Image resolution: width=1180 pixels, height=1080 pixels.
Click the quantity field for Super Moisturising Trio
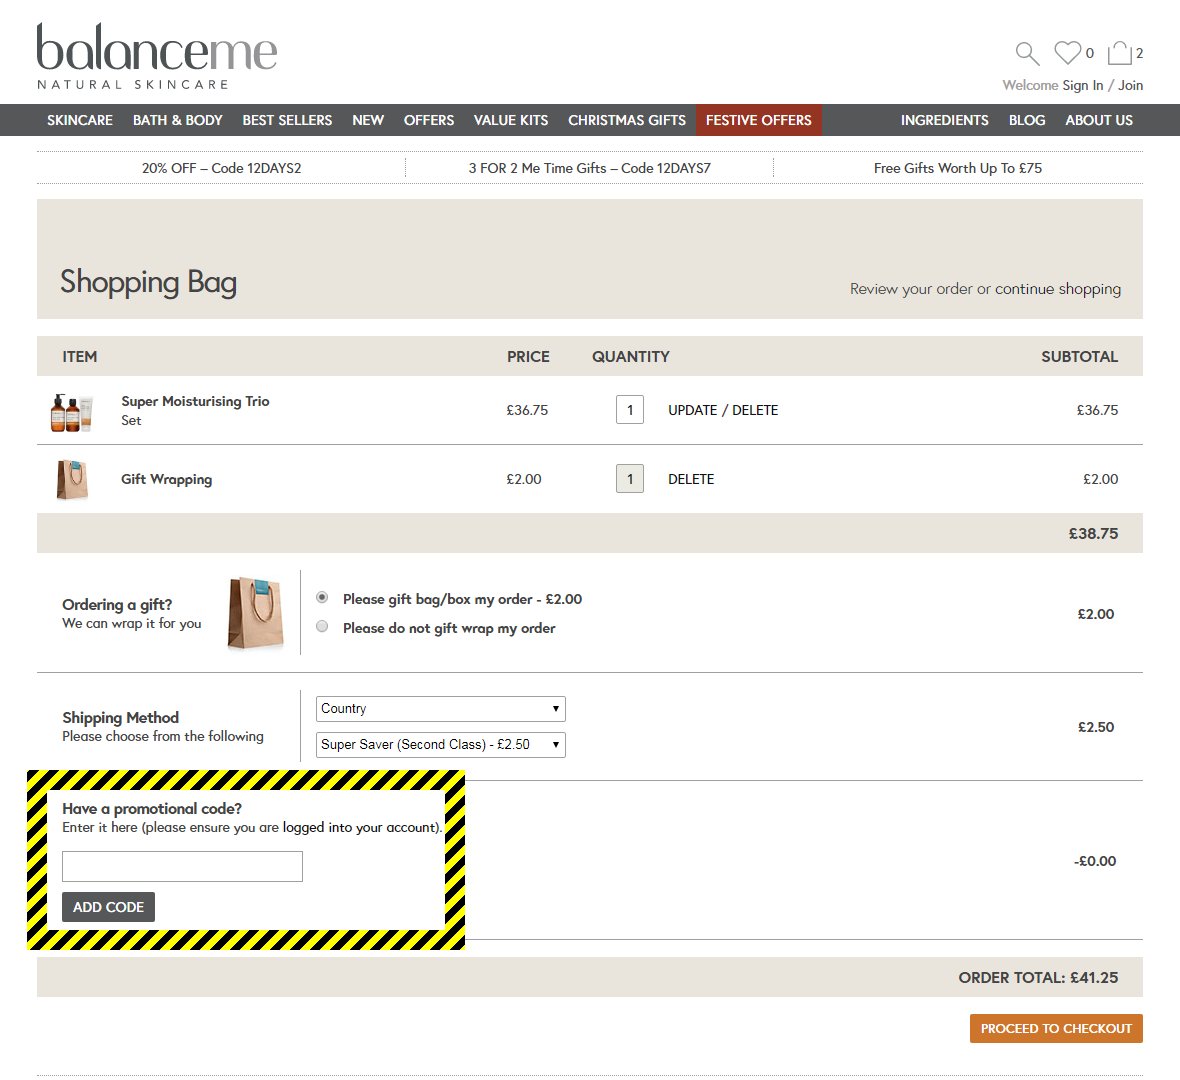[x=630, y=410]
